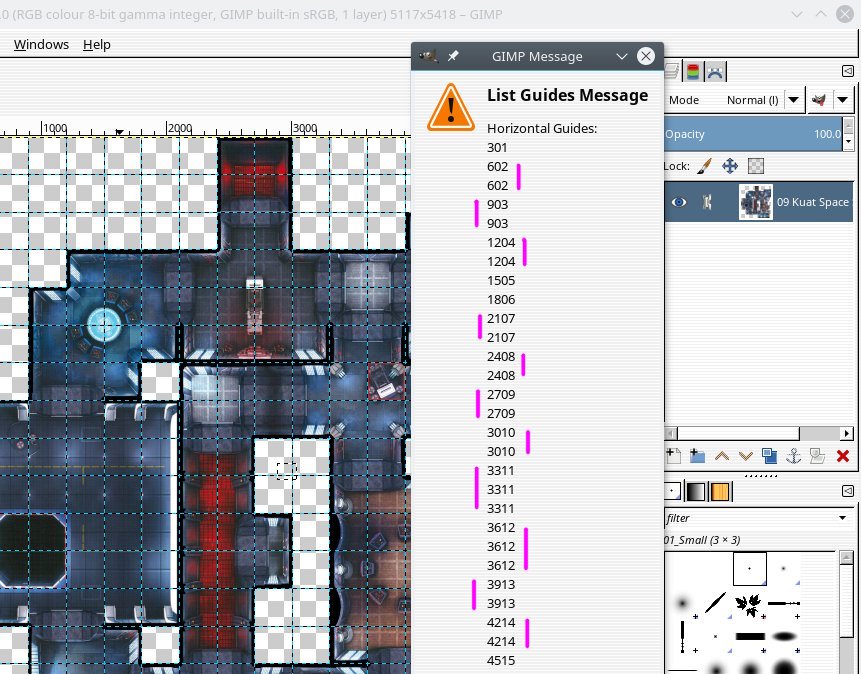Switch to the Brushes tab
The width and height of the screenshot is (861, 674).
[672, 491]
